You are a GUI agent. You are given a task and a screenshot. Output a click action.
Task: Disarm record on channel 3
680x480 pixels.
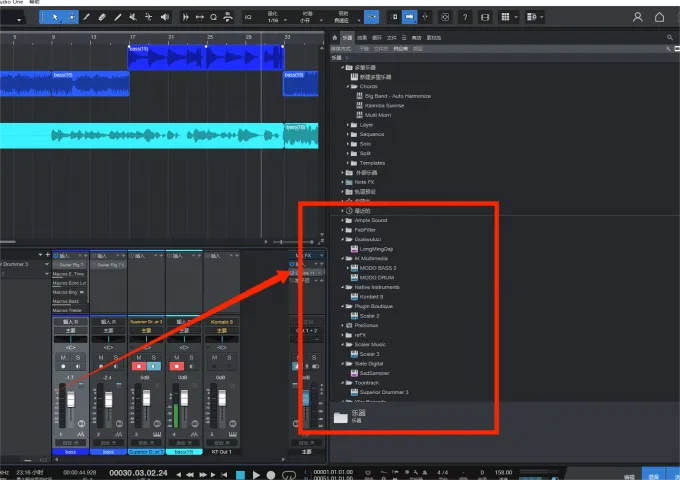pos(139,366)
